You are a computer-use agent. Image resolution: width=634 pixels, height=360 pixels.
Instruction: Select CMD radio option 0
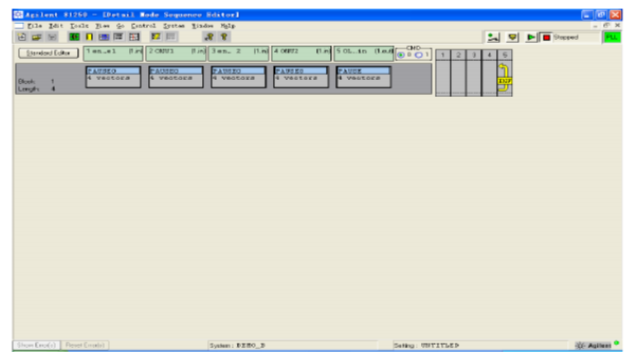tap(401, 55)
